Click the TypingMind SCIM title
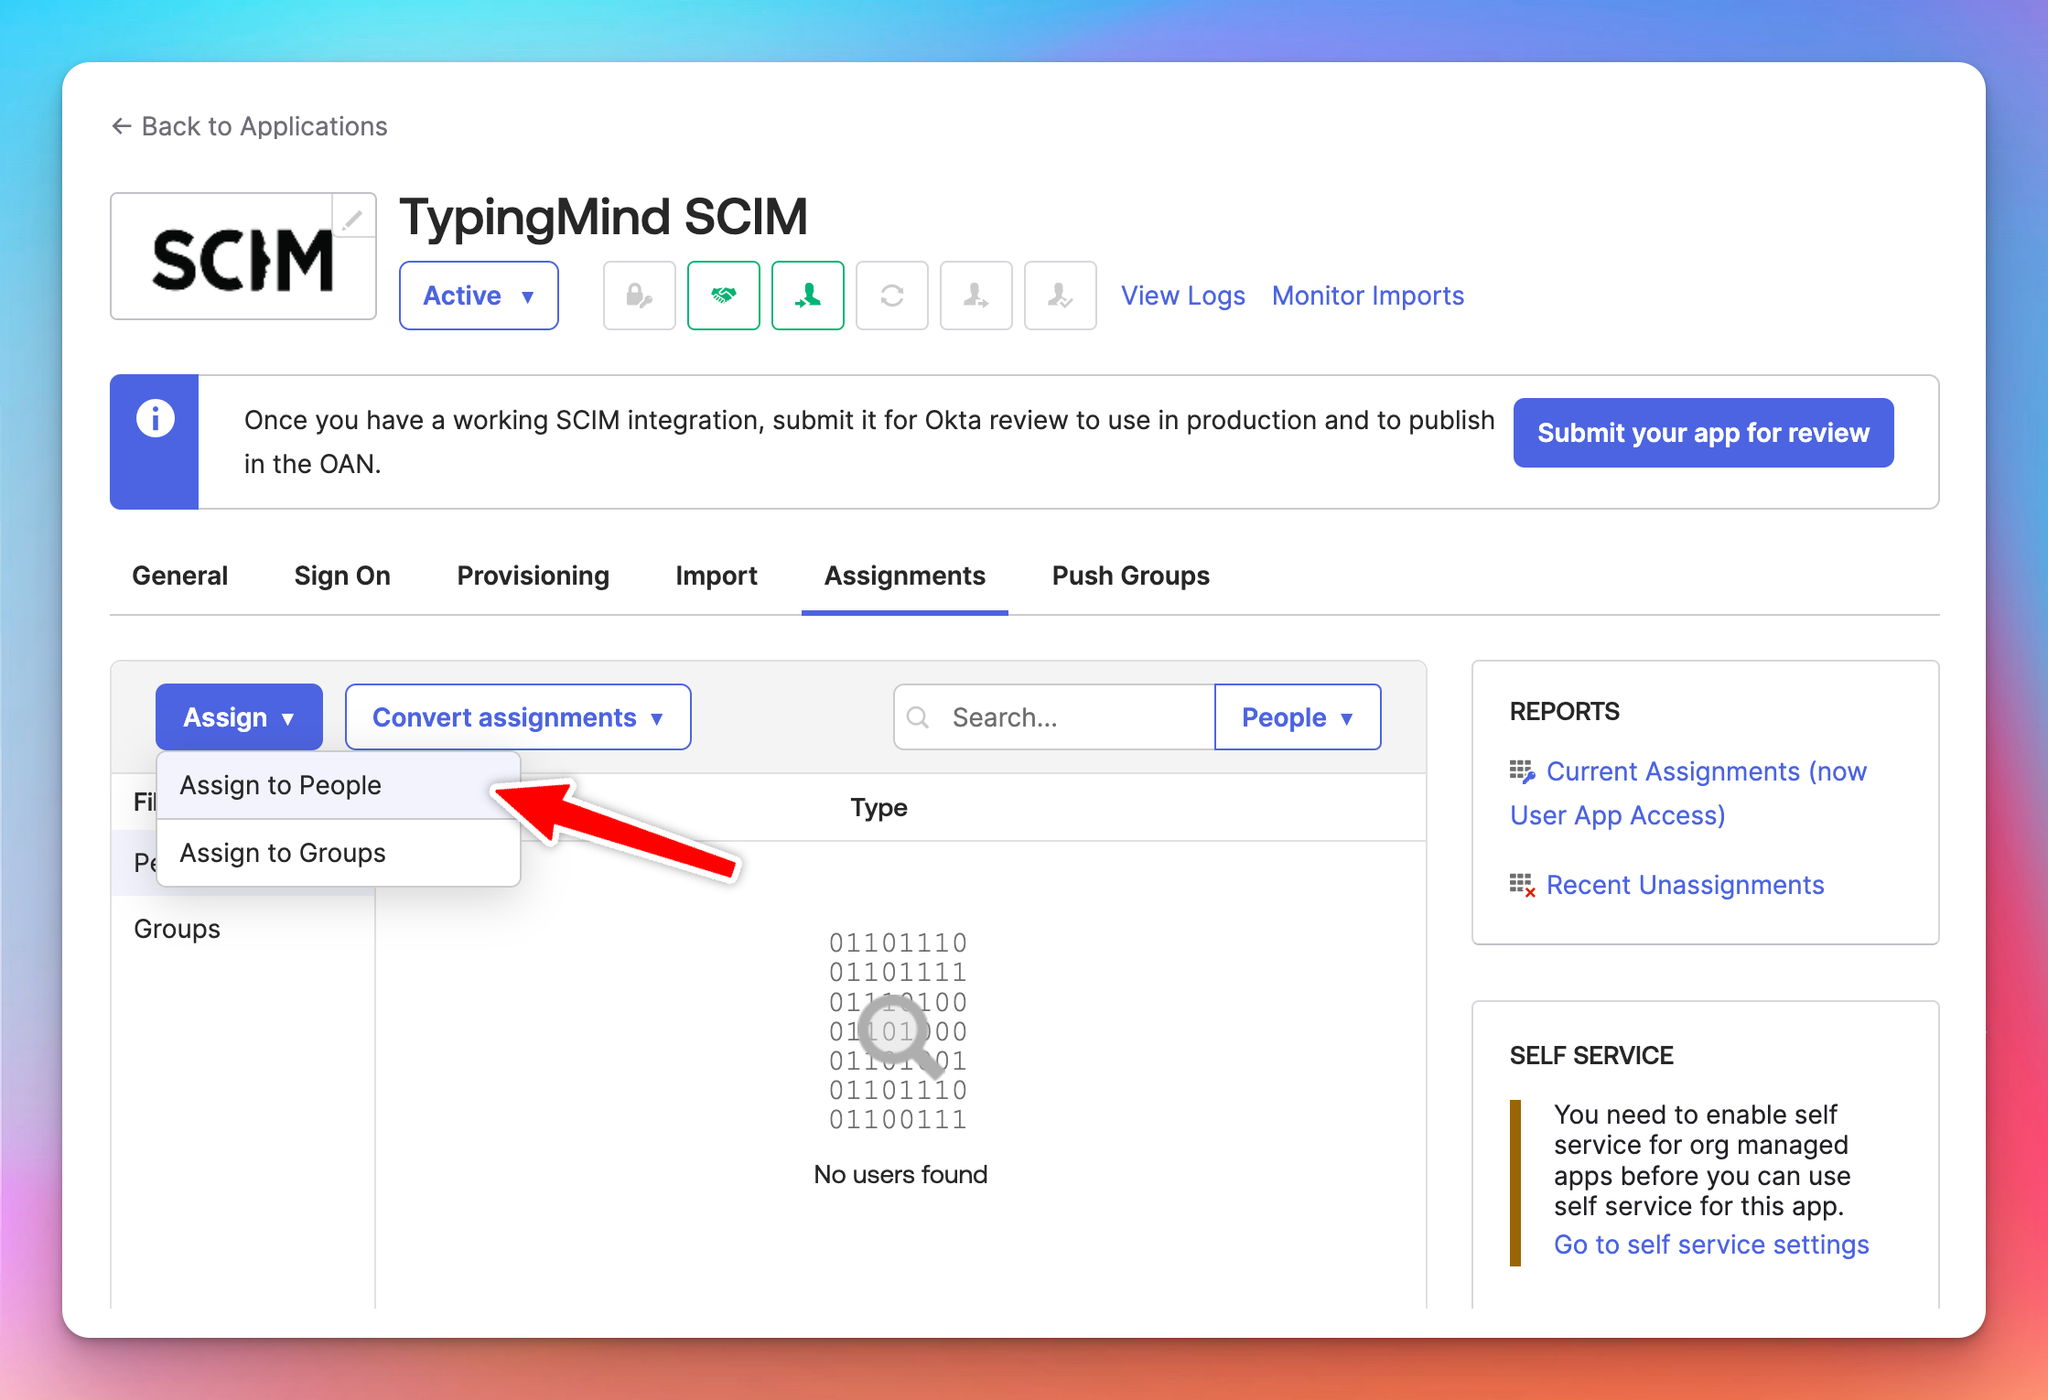 point(603,217)
